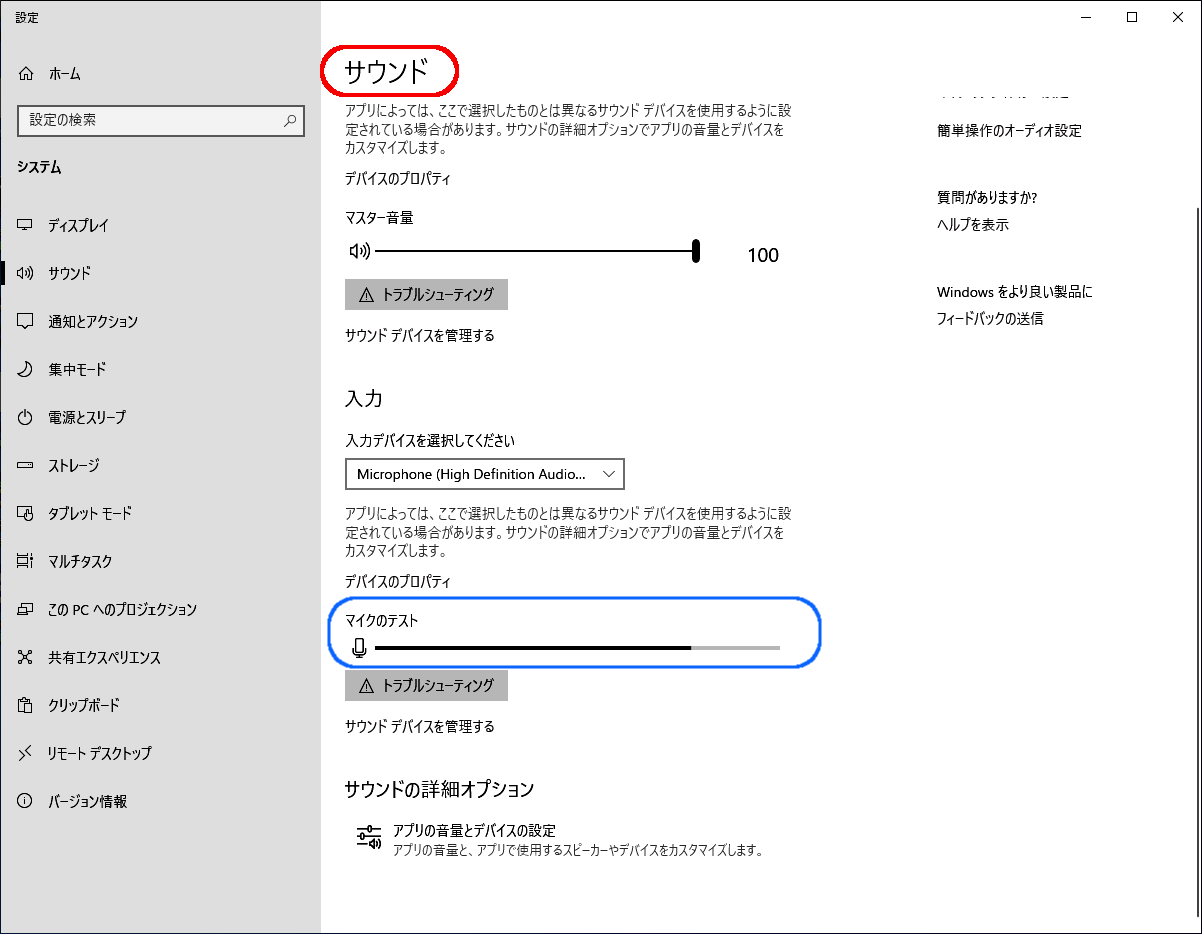The width and height of the screenshot is (1202, 934).
Task: Click the master volume value 100
Action: point(763,256)
